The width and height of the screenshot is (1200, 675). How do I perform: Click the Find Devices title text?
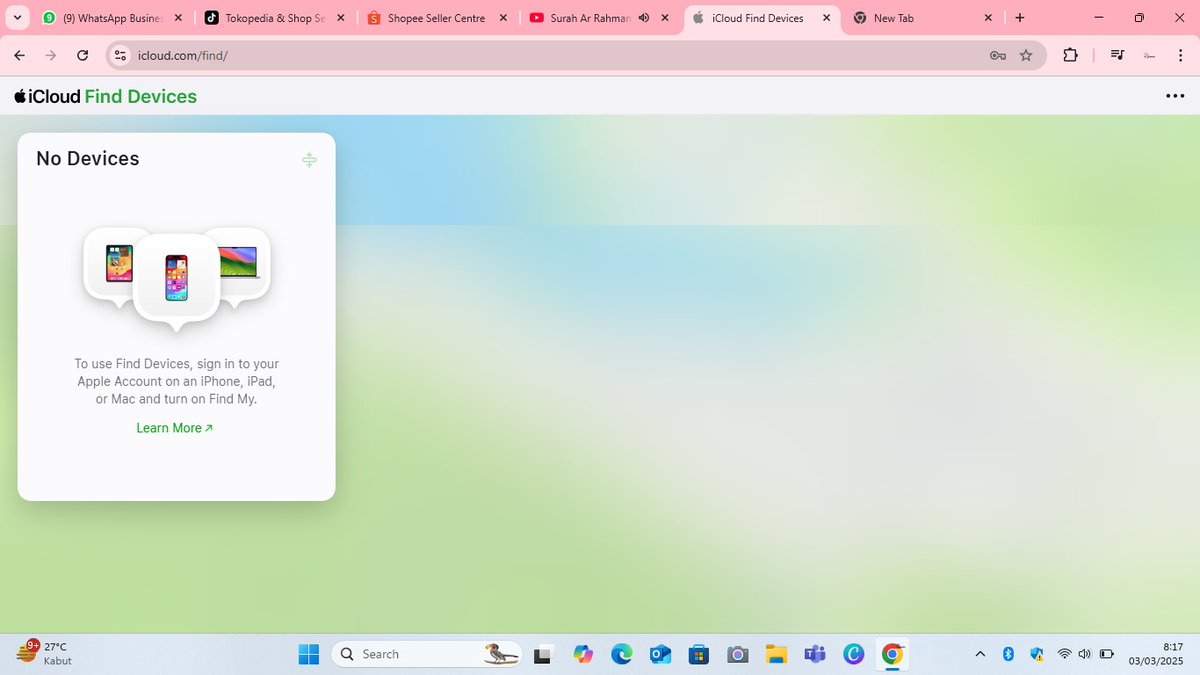tap(141, 96)
